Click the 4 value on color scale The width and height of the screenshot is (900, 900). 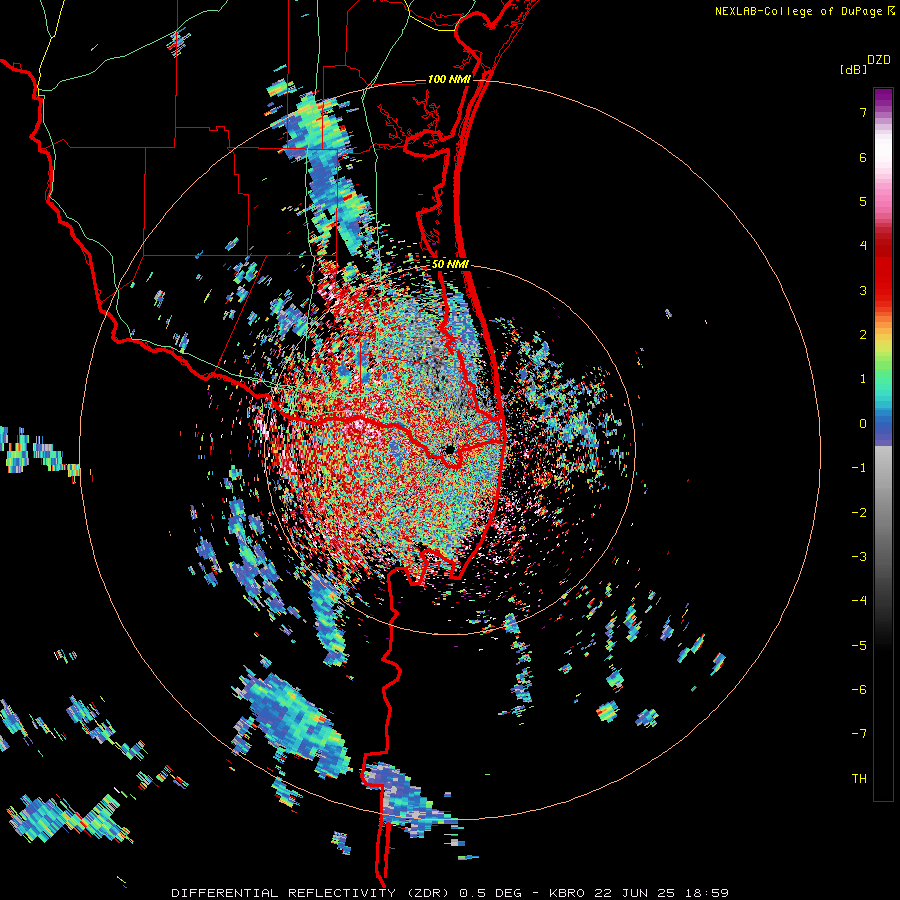pos(863,246)
